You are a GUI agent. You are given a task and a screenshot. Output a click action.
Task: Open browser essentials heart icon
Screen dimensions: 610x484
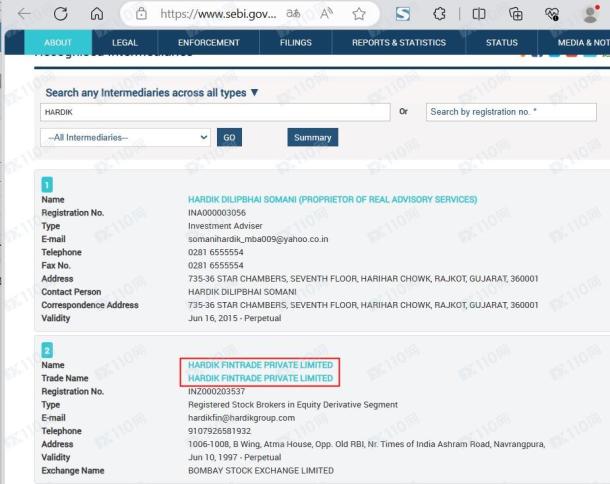(552, 15)
